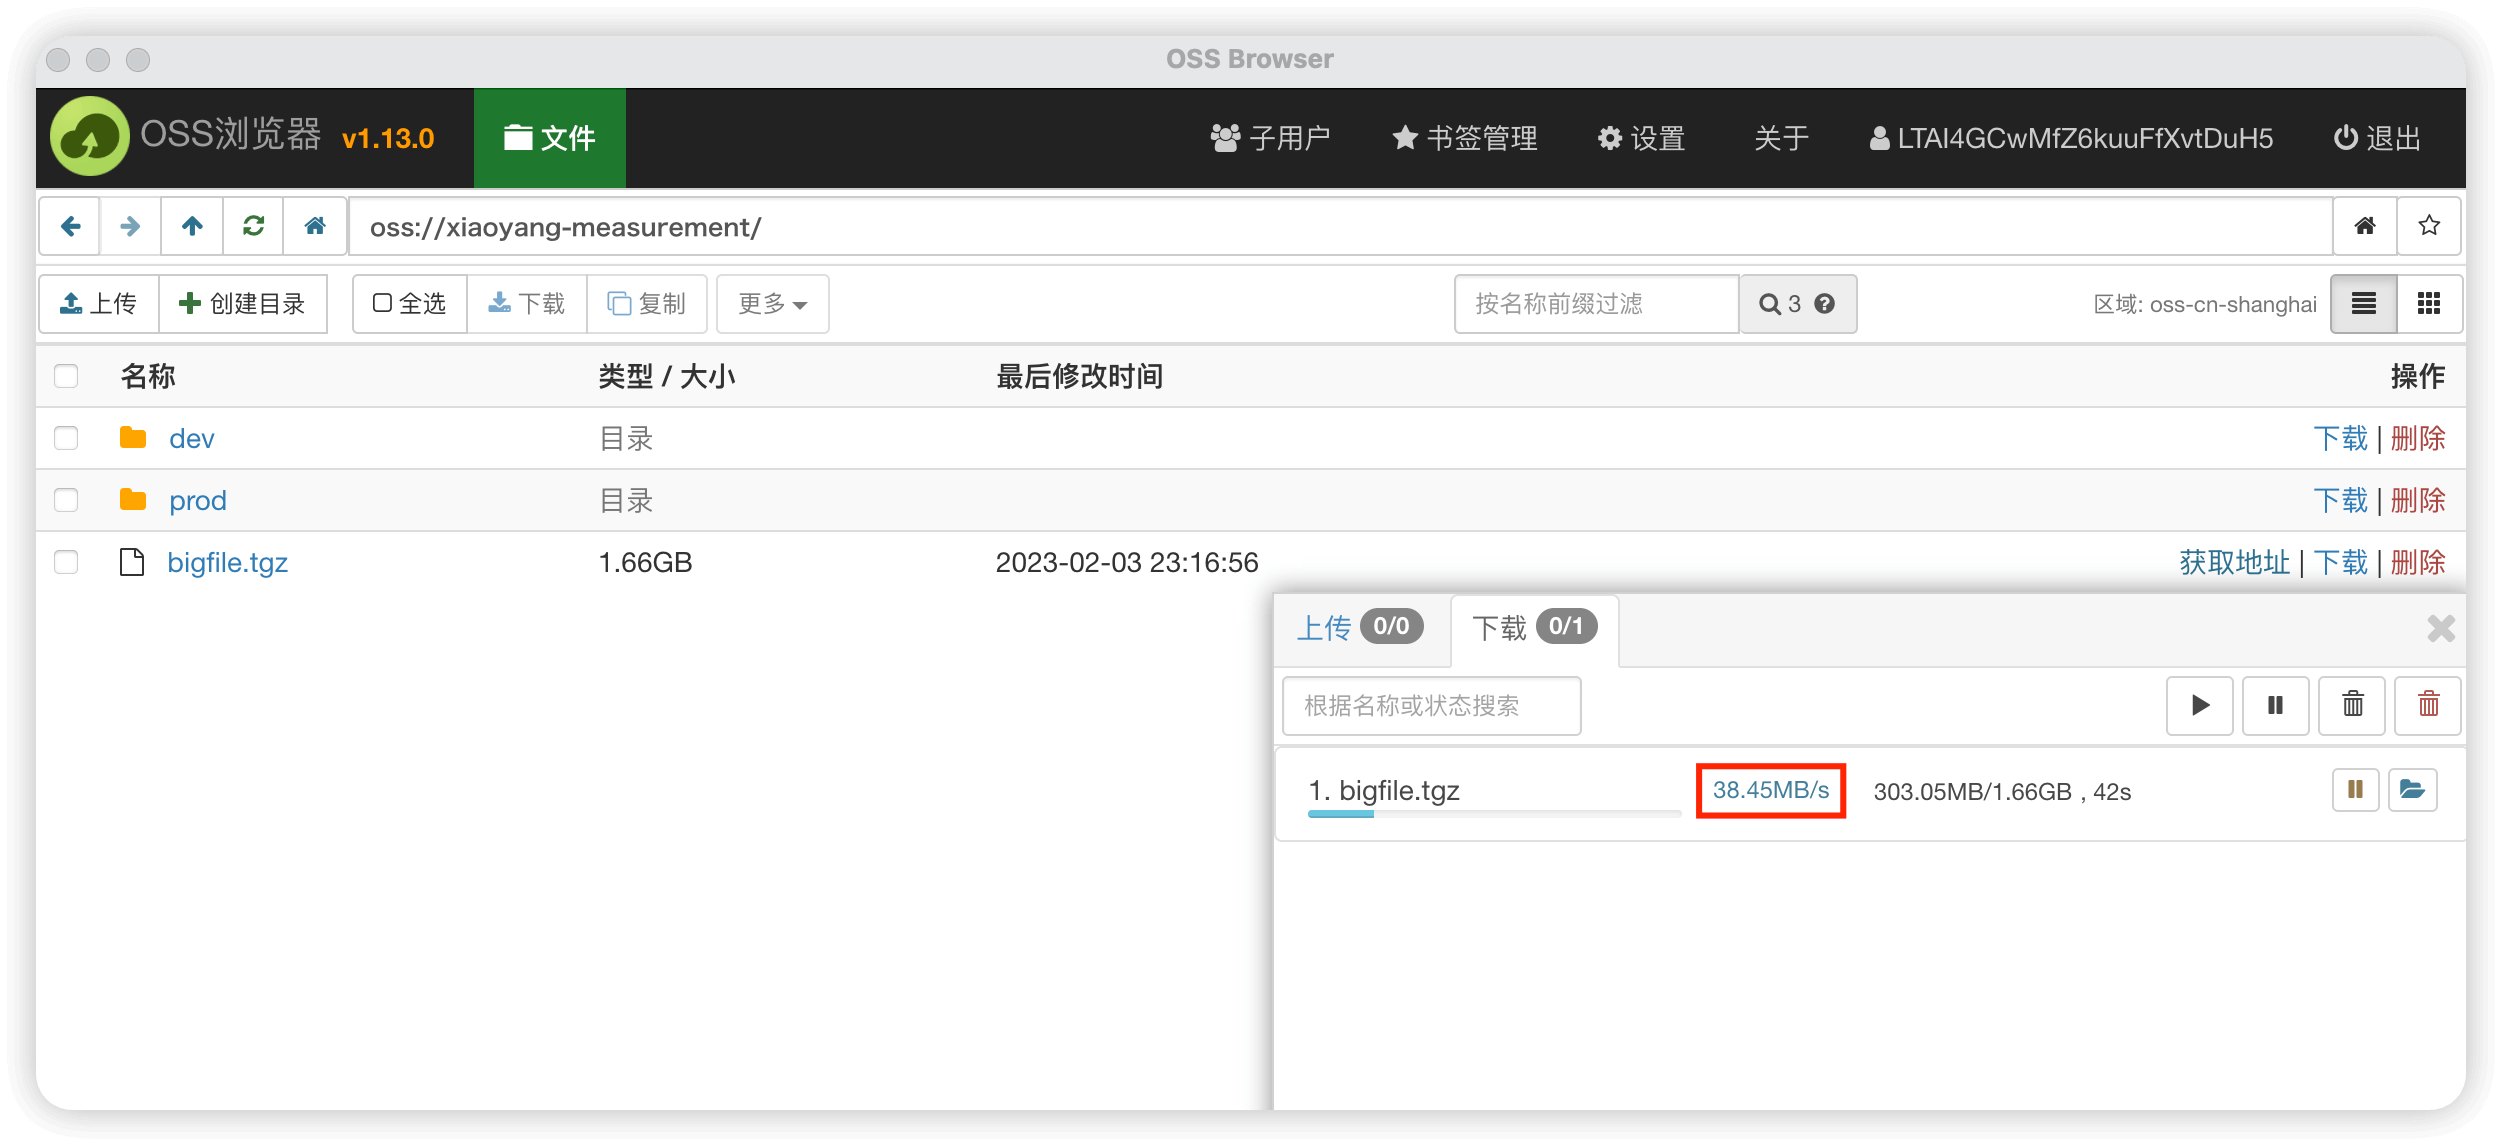Open 书签管理 bookmarks manager

[x=1465, y=138]
